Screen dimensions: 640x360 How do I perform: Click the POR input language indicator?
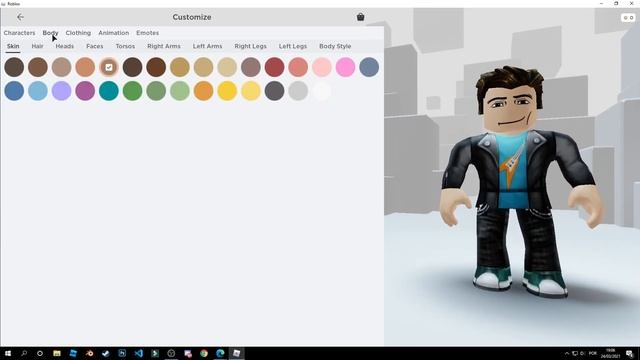click(593, 353)
